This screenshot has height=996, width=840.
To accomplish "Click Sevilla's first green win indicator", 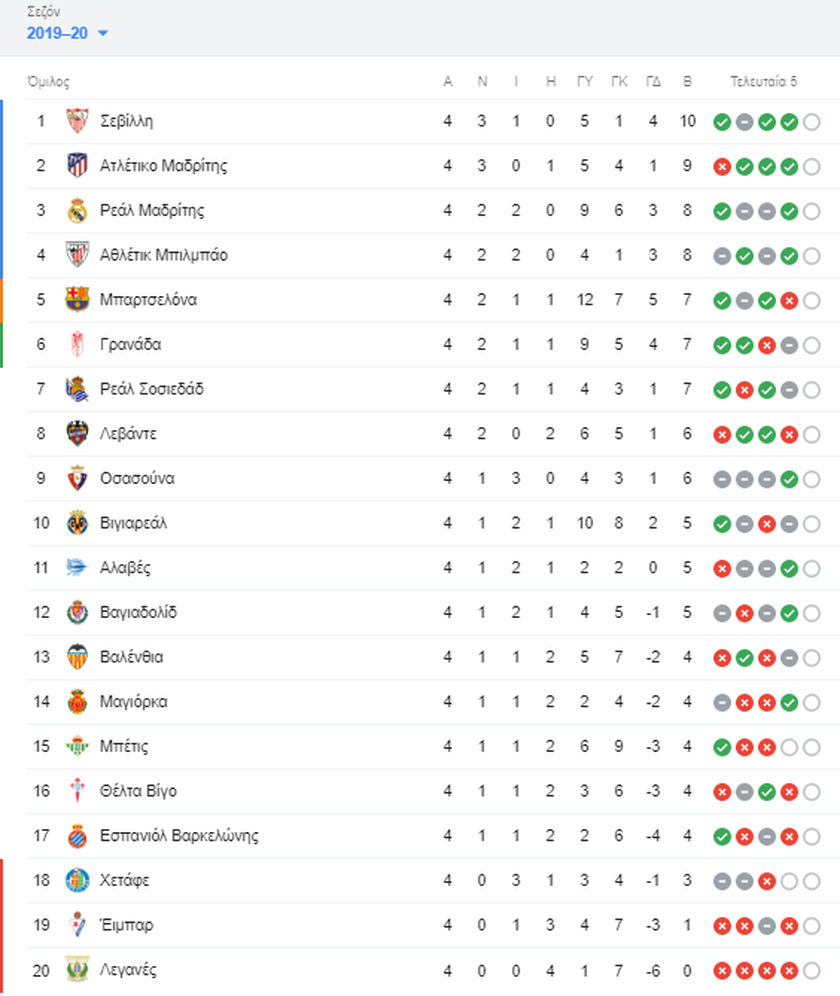I will (722, 122).
